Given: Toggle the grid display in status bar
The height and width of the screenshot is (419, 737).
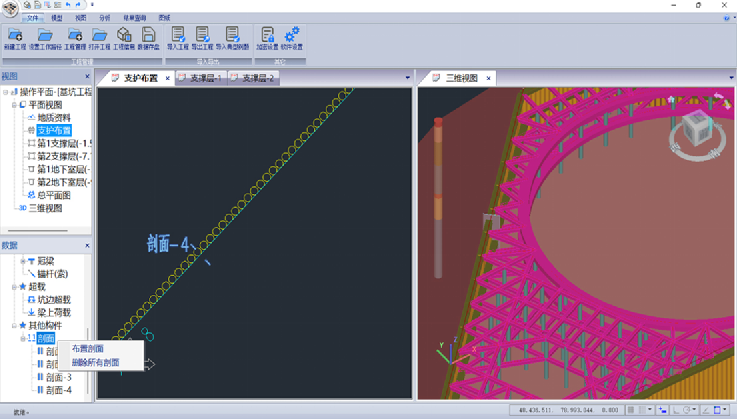Looking at the screenshot, I should click(632, 410).
